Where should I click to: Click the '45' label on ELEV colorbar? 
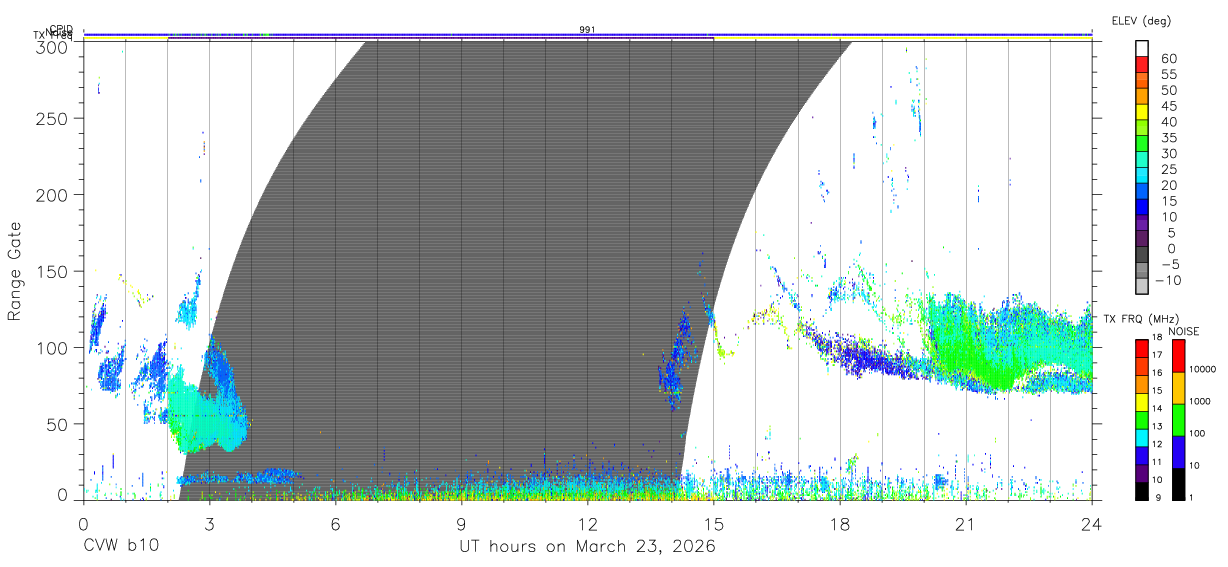point(1168,107)
